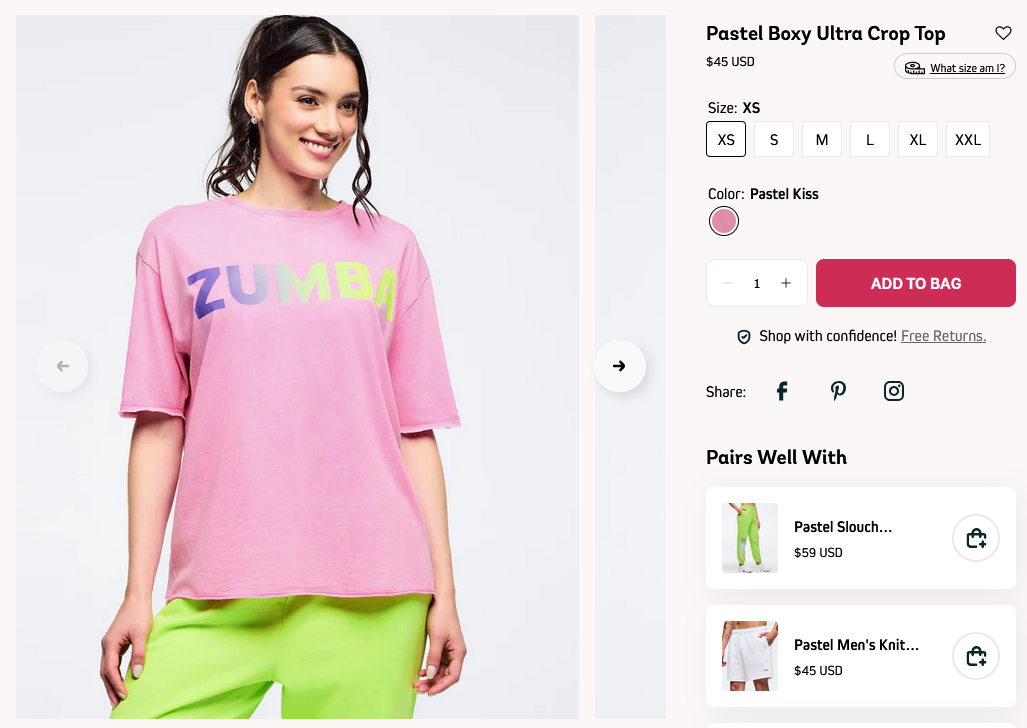The width and height of the screenshot is (1027, 728).
Task: Share on Facebook icon
Action: [782, 391]
